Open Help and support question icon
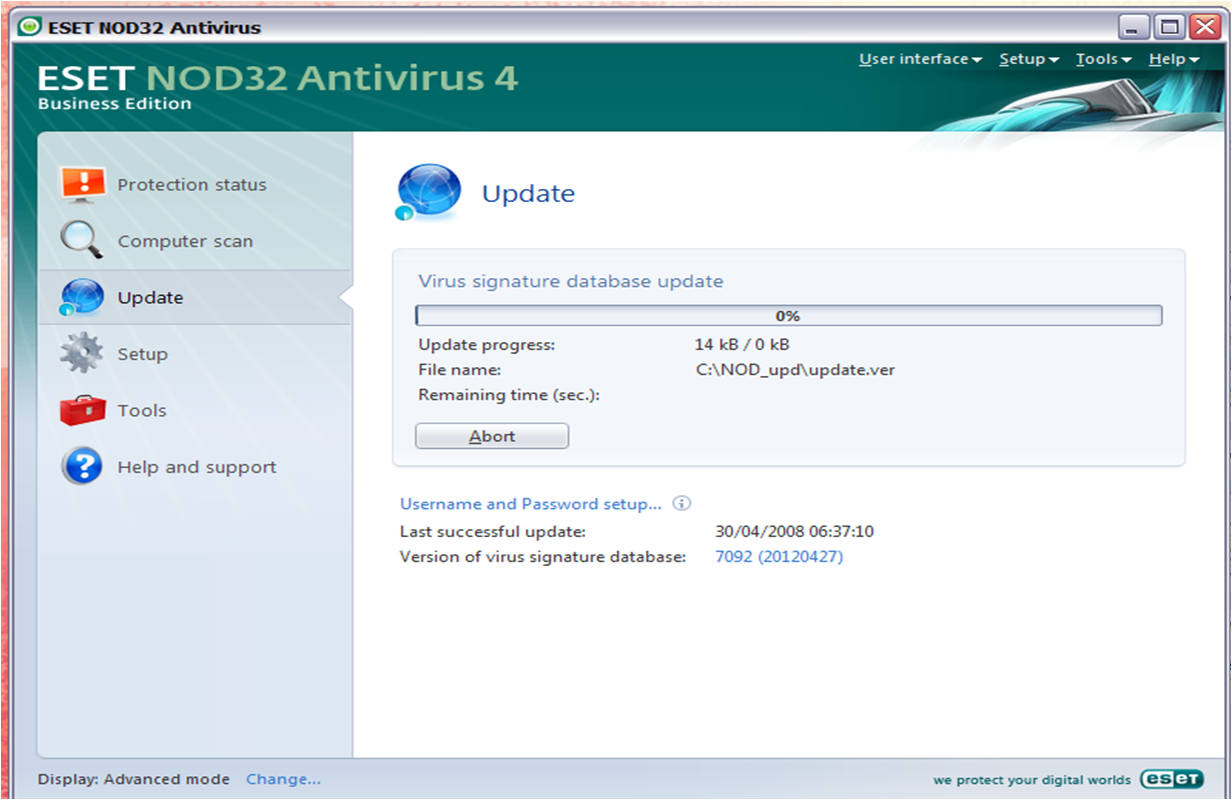 pos(82,466)
